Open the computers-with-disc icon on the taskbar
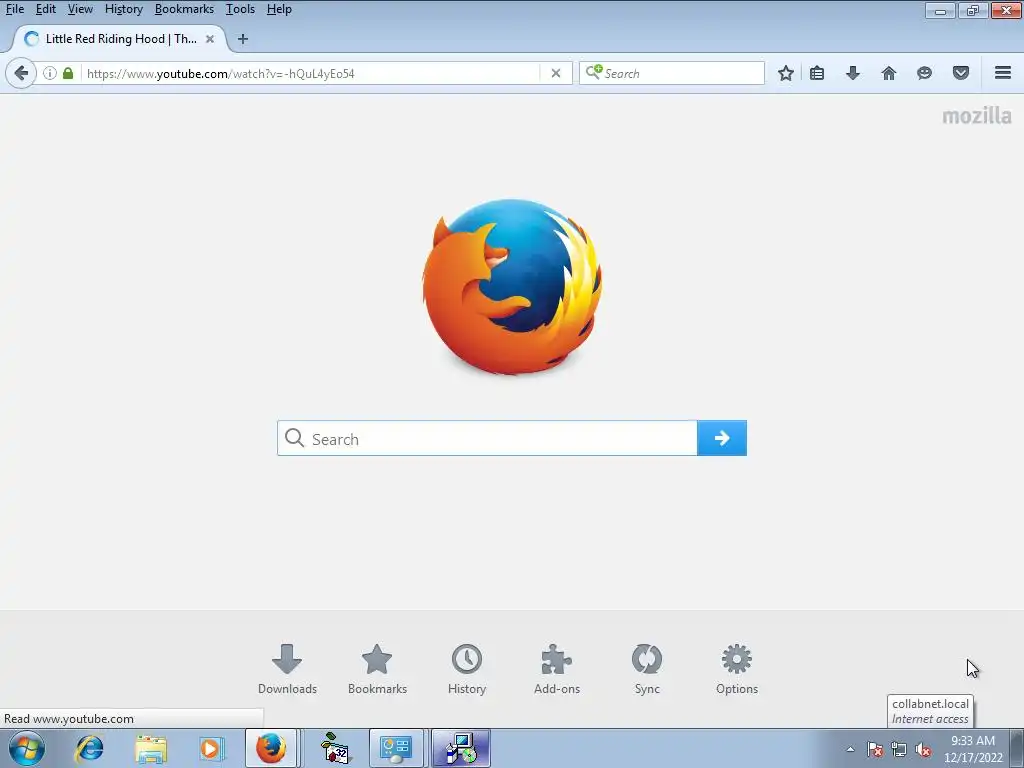Screen dimensions: 1024x768 coord(461,748)
